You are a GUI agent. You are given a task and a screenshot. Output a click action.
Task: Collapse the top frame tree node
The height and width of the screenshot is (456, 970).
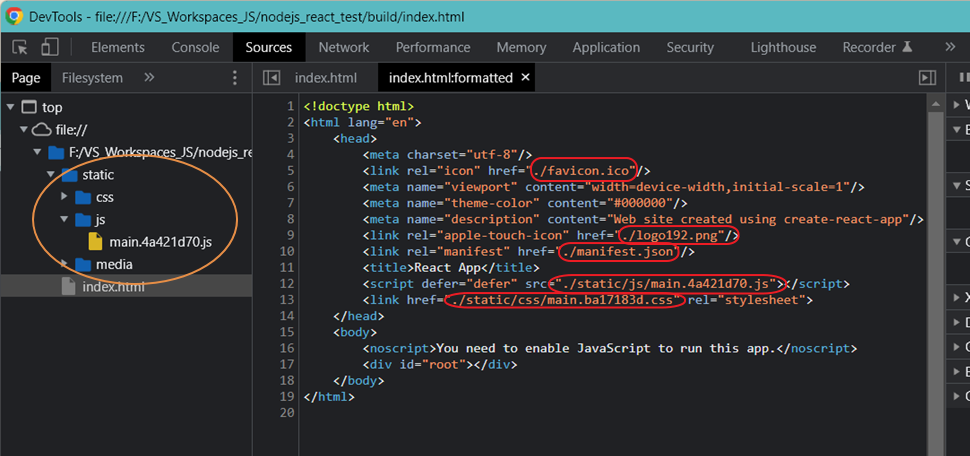10,107
